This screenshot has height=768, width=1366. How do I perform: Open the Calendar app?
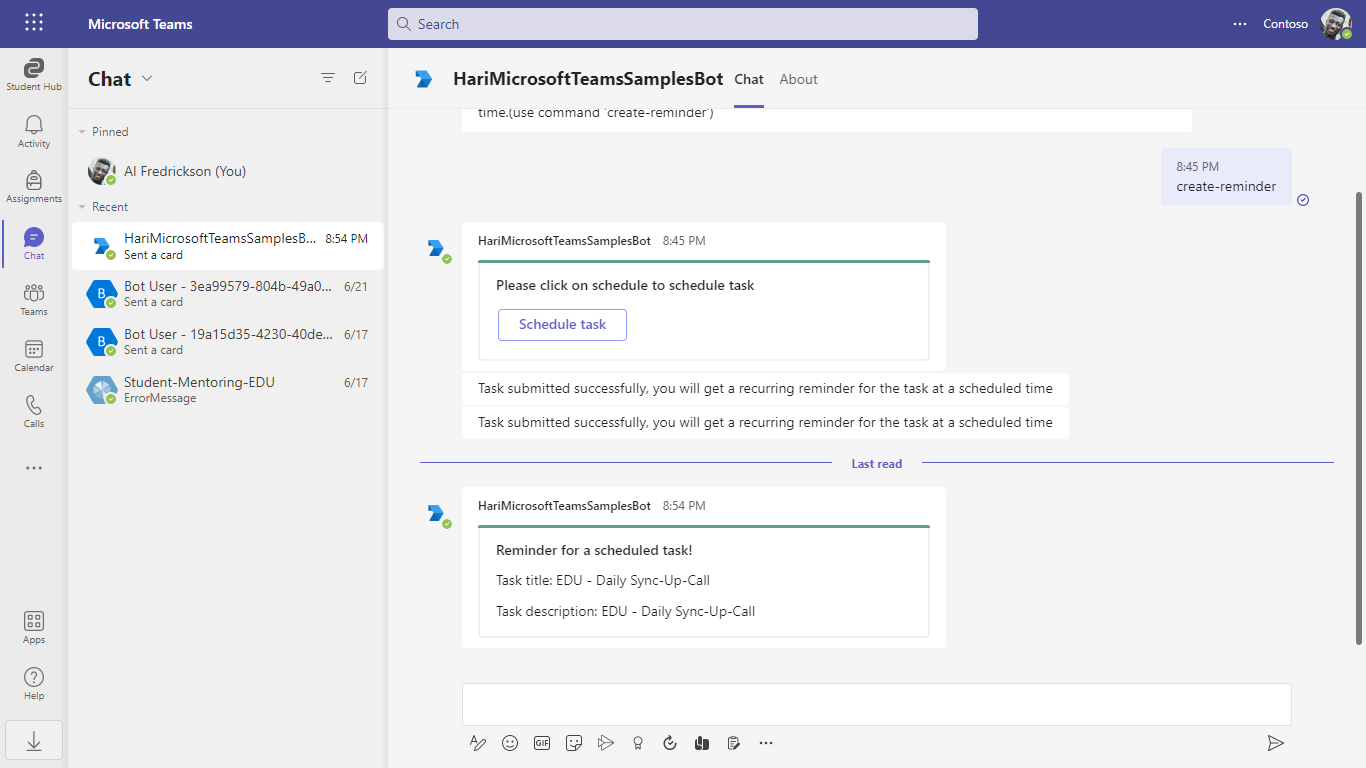[34, 355]
